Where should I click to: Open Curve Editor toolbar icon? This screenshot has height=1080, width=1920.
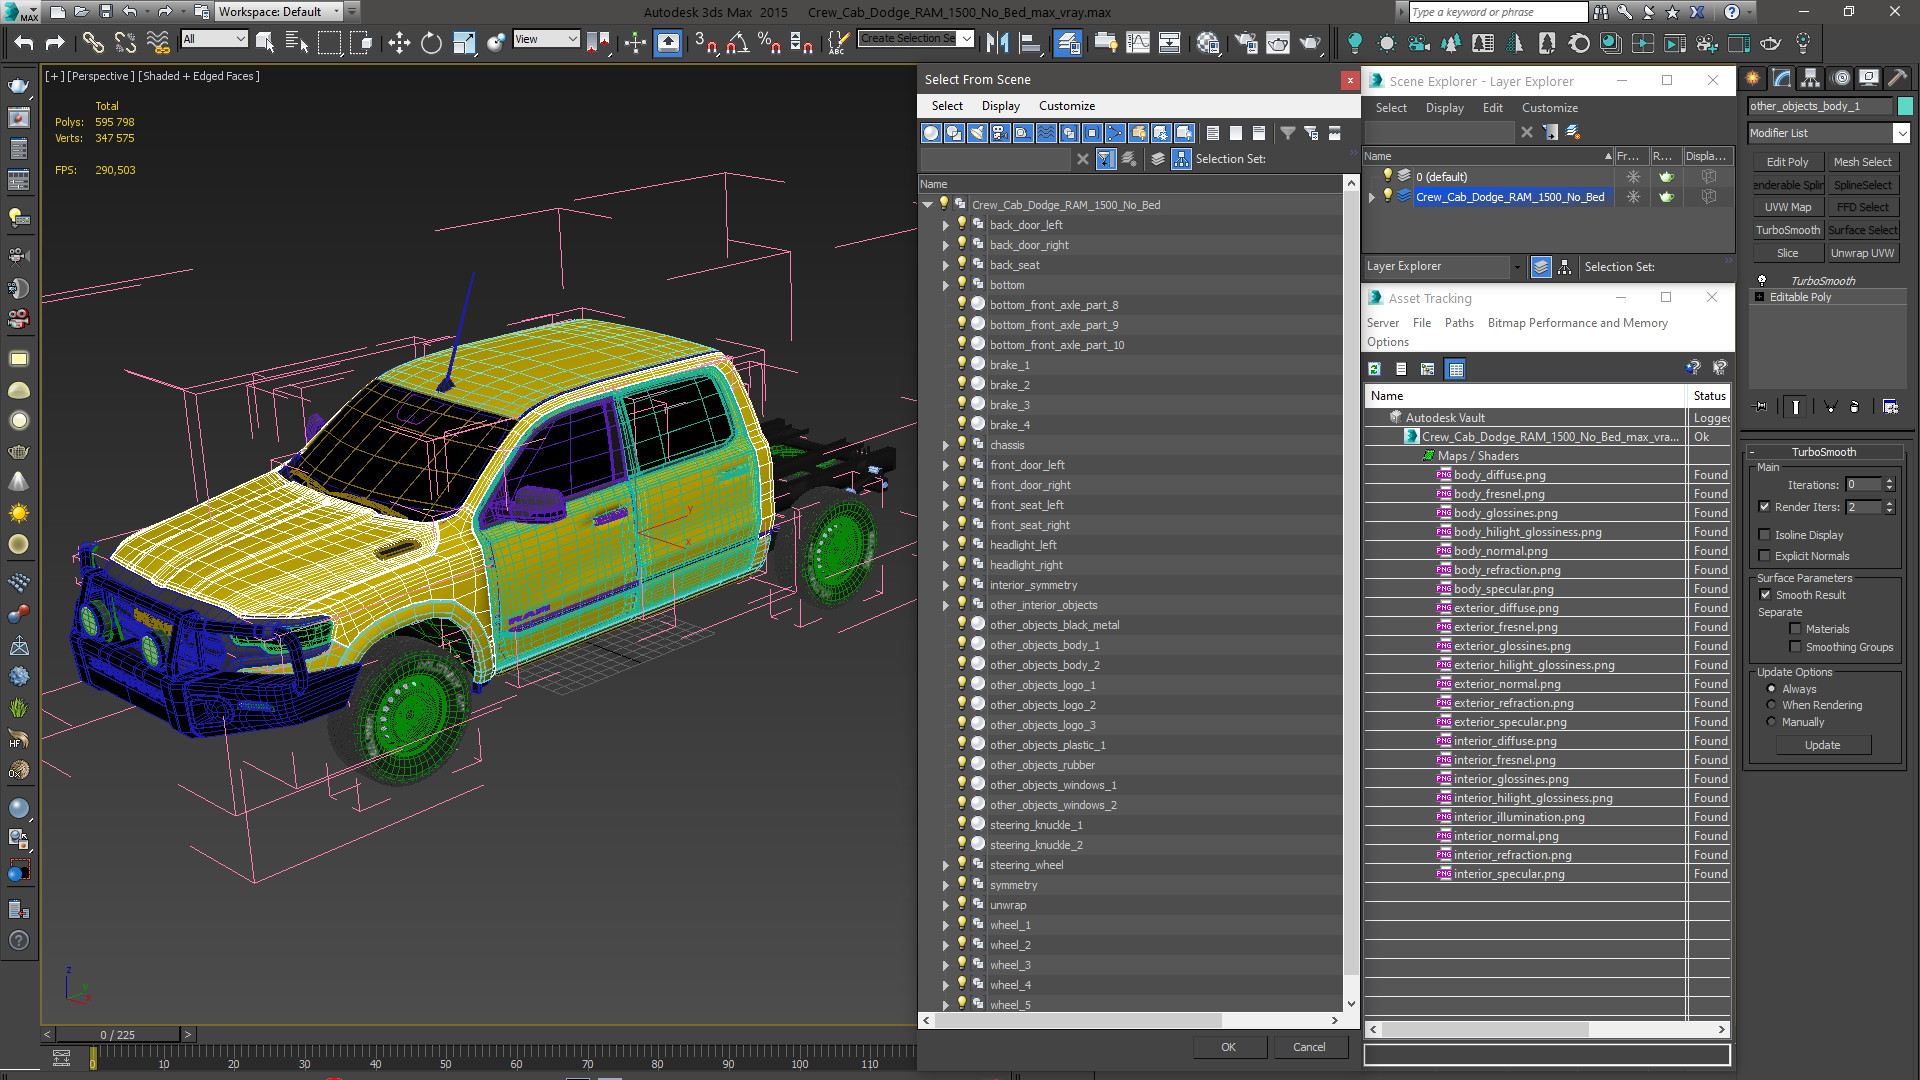(1138, 42)
